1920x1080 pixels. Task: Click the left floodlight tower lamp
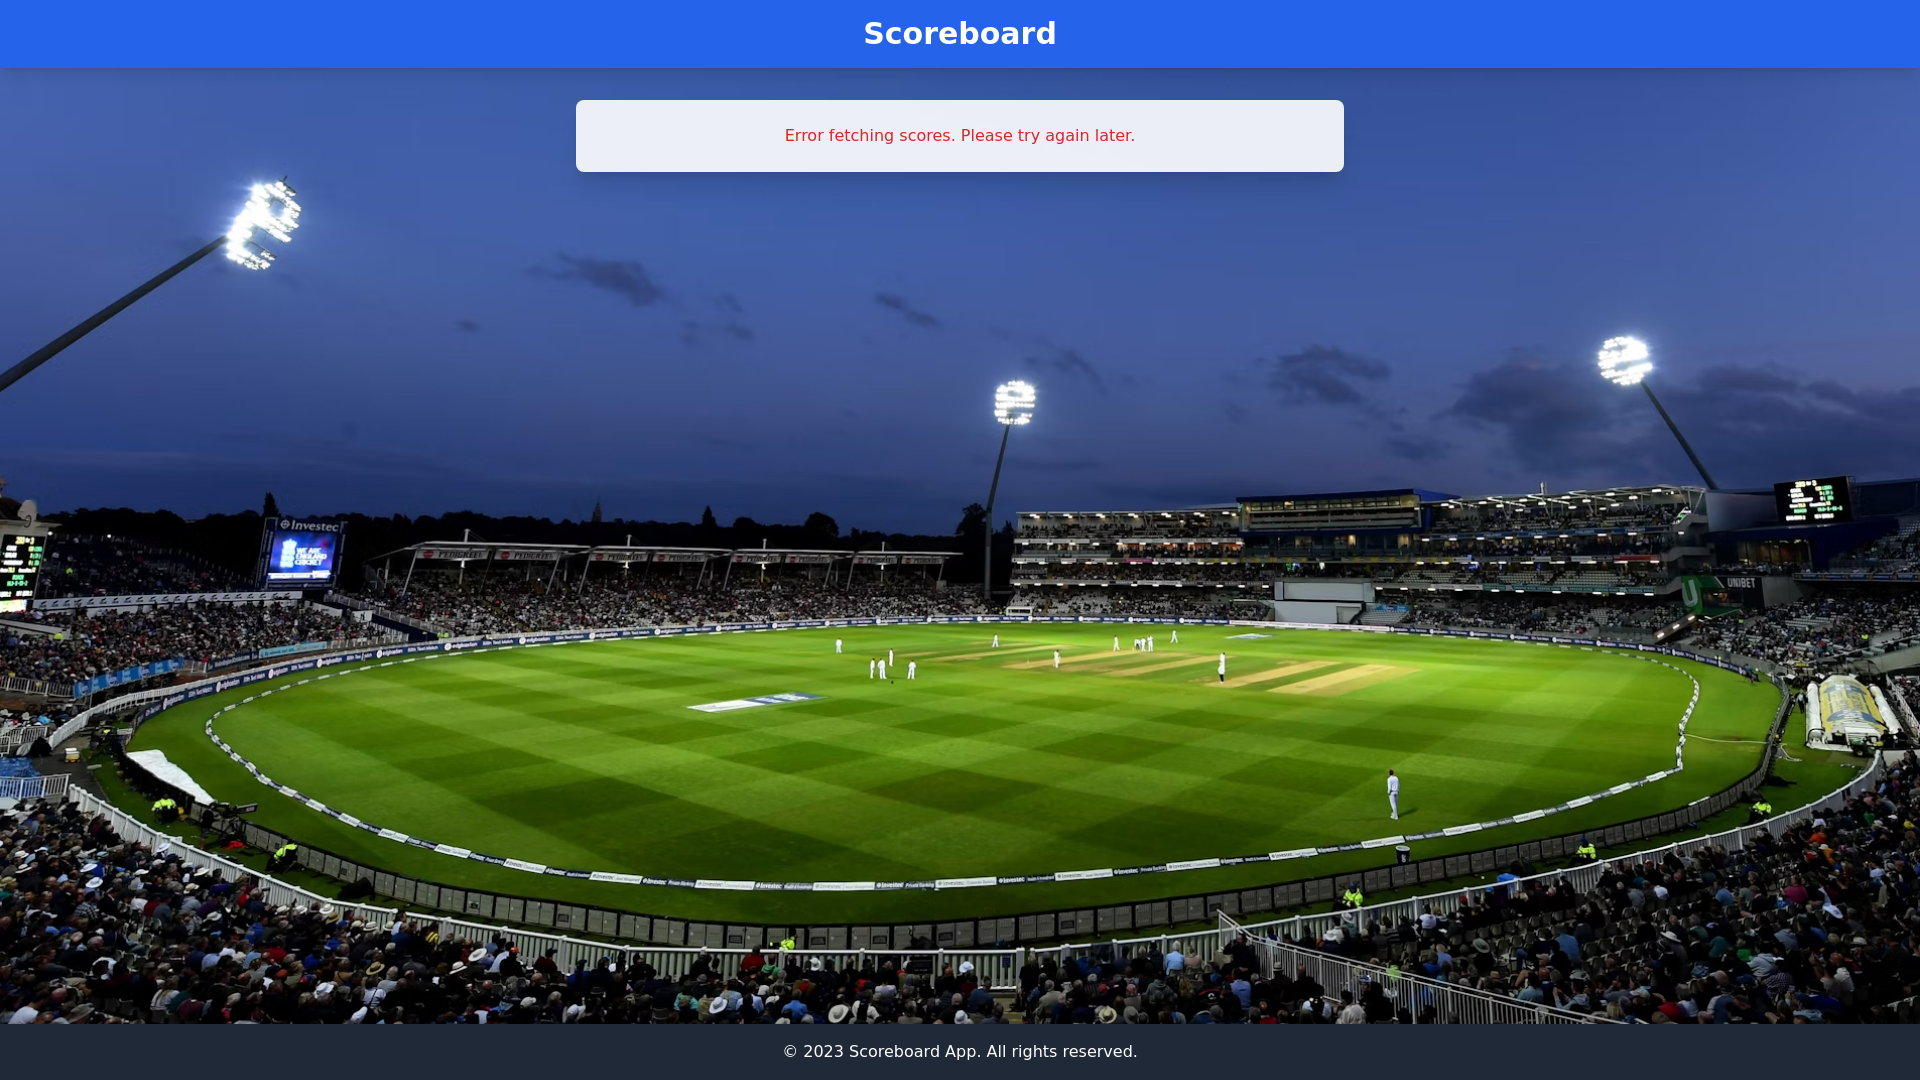262,225
